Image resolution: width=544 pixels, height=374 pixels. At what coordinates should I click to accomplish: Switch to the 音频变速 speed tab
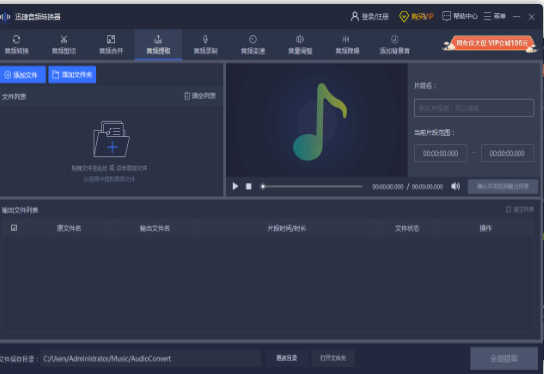click(x=253, y=44)
